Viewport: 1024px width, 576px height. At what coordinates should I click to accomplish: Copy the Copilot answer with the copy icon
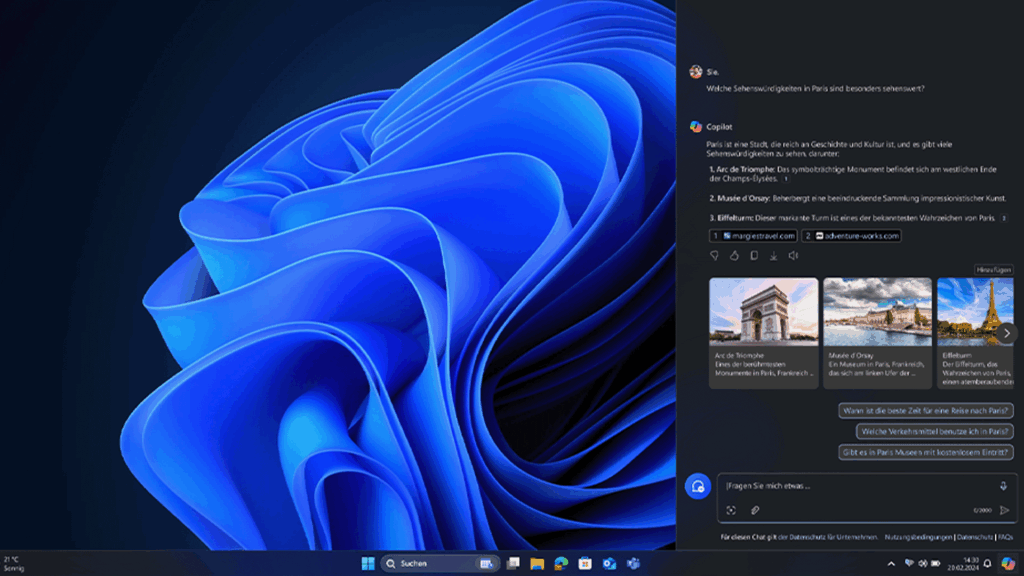click(754, 256)
